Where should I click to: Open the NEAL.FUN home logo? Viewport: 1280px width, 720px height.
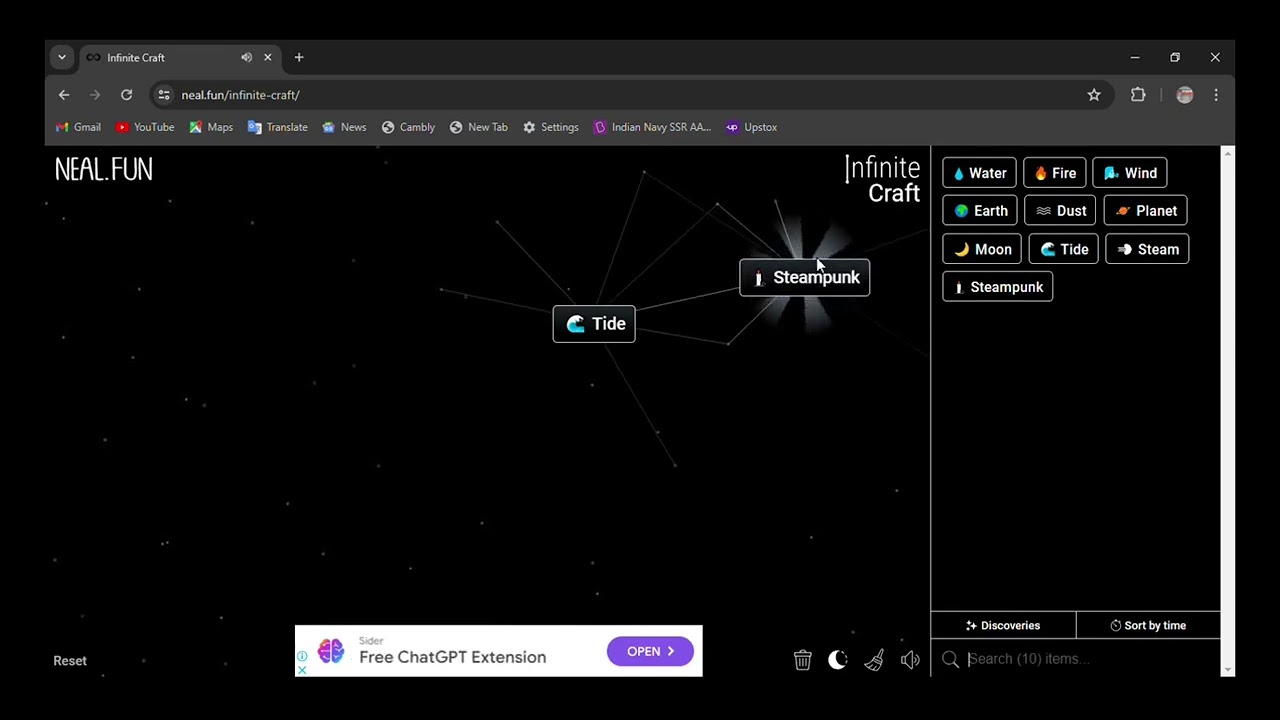(x=104, y=170)
